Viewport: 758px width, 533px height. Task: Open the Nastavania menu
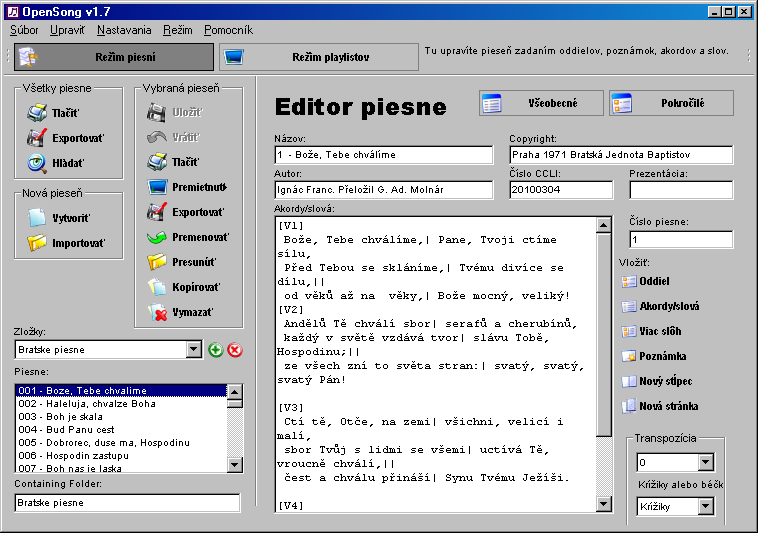click(x=124, y=30)
